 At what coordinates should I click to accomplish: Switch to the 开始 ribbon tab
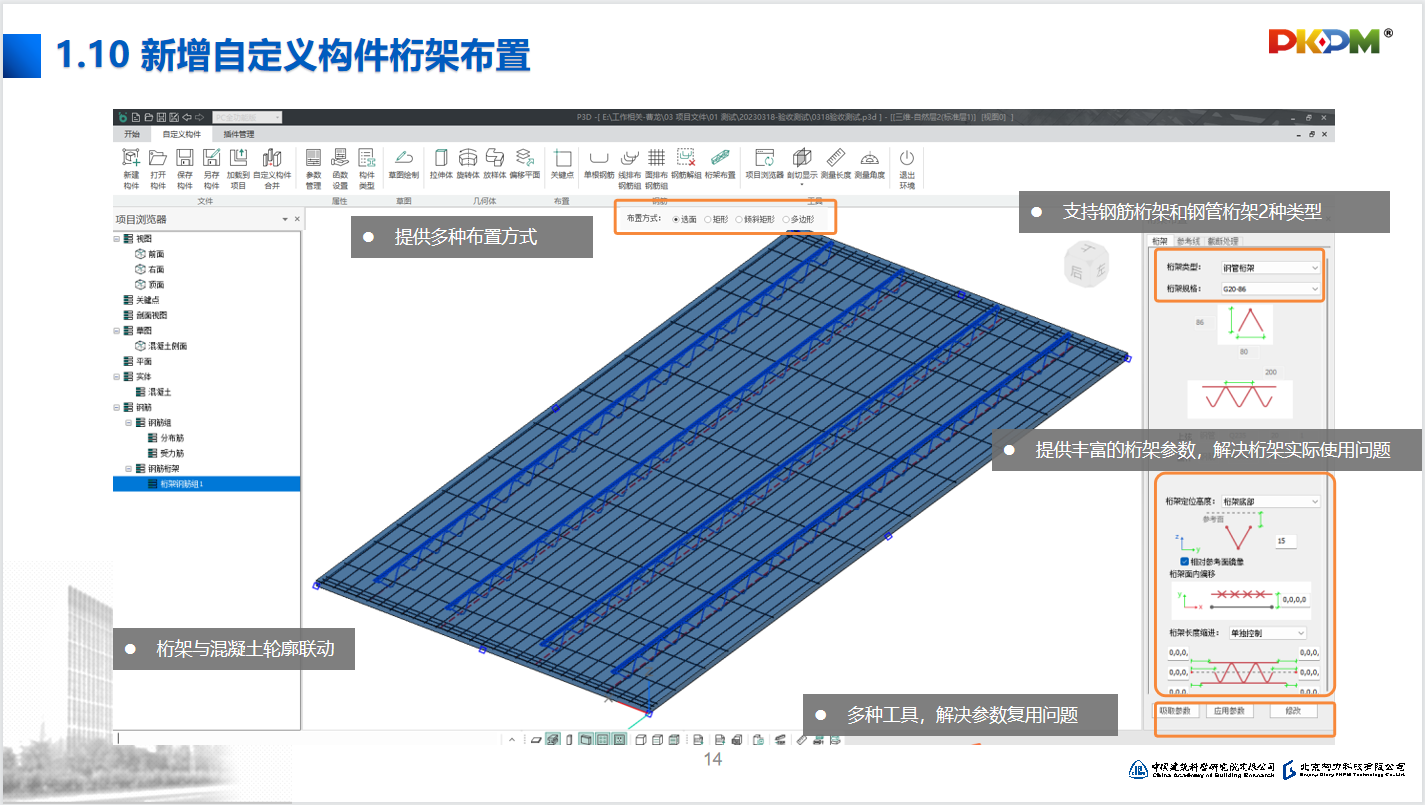(x=132, y=134)
